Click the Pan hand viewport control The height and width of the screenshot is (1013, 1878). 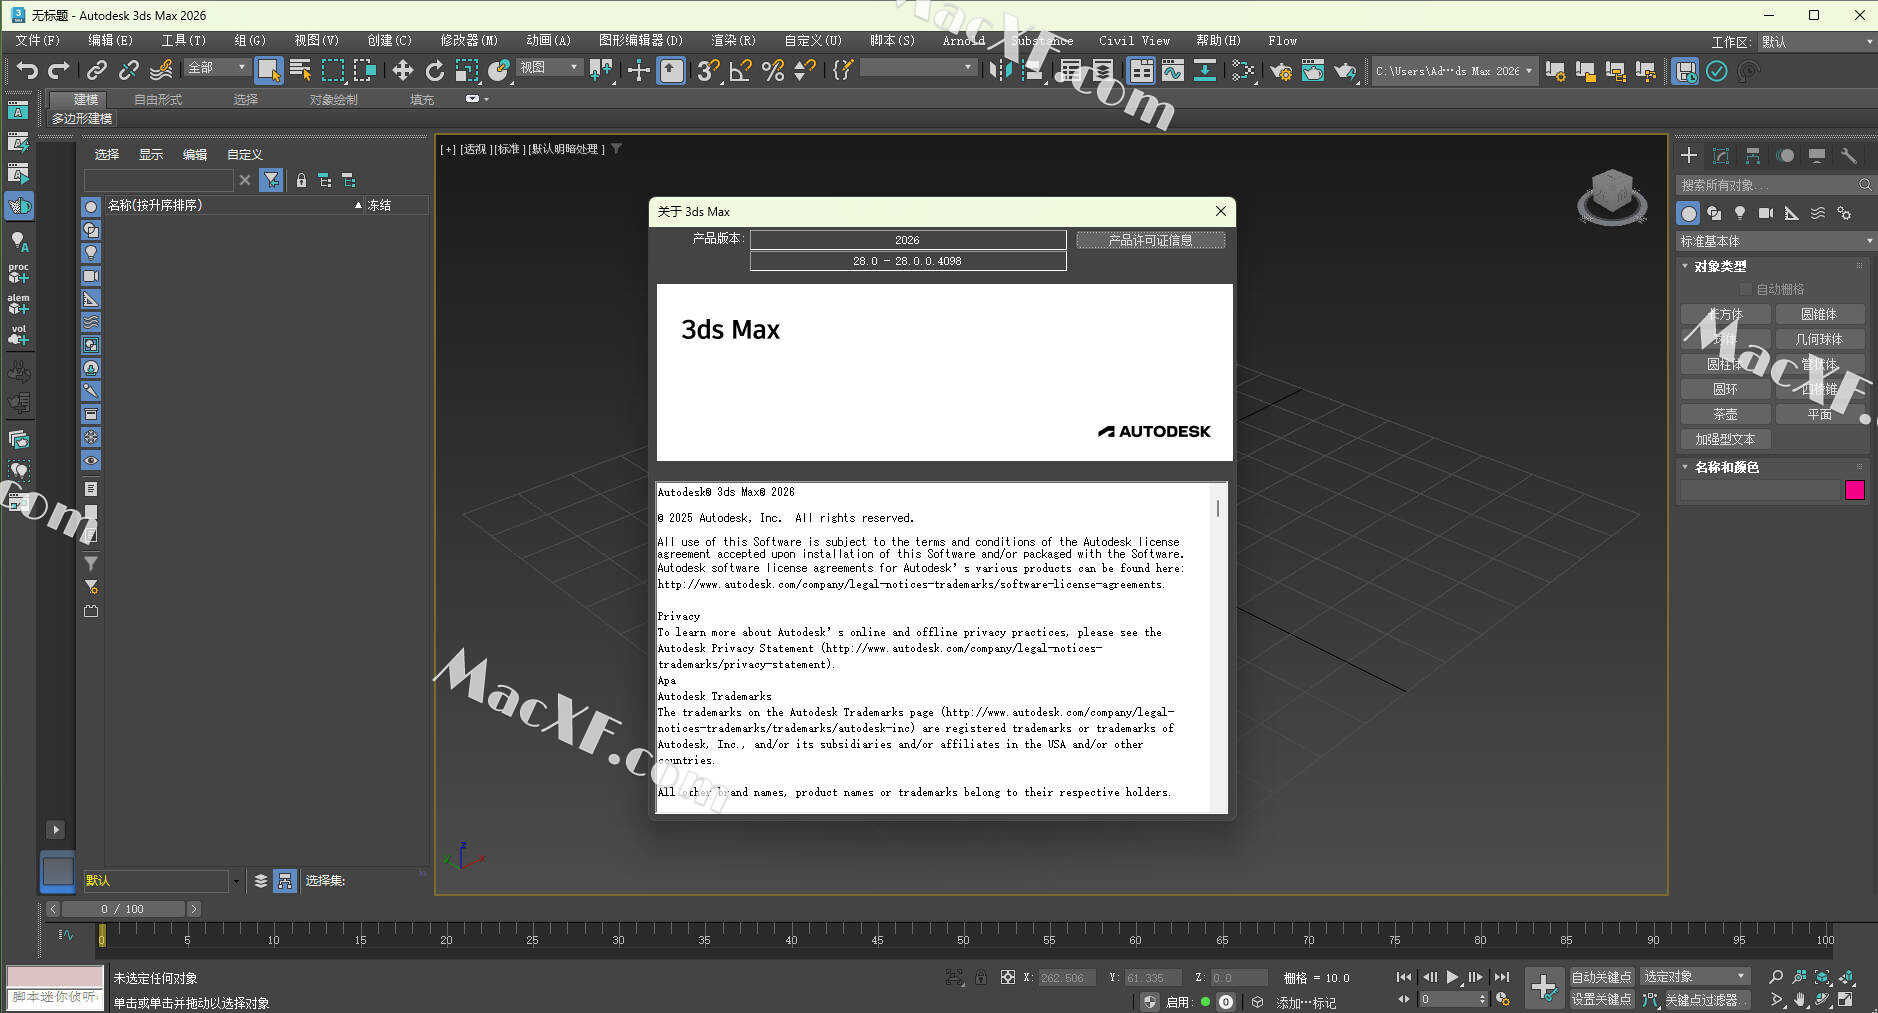1799,999
